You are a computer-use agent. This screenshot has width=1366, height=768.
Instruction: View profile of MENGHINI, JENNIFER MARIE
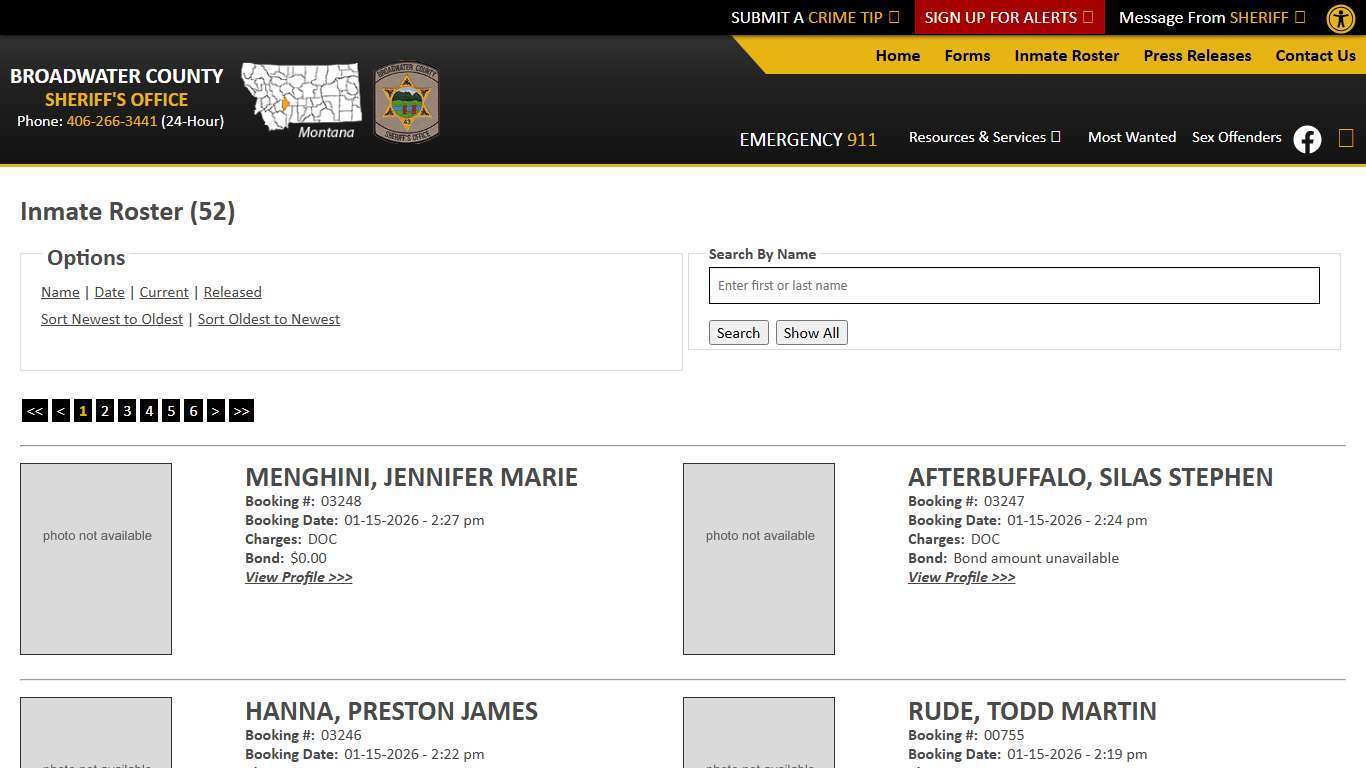298,577
